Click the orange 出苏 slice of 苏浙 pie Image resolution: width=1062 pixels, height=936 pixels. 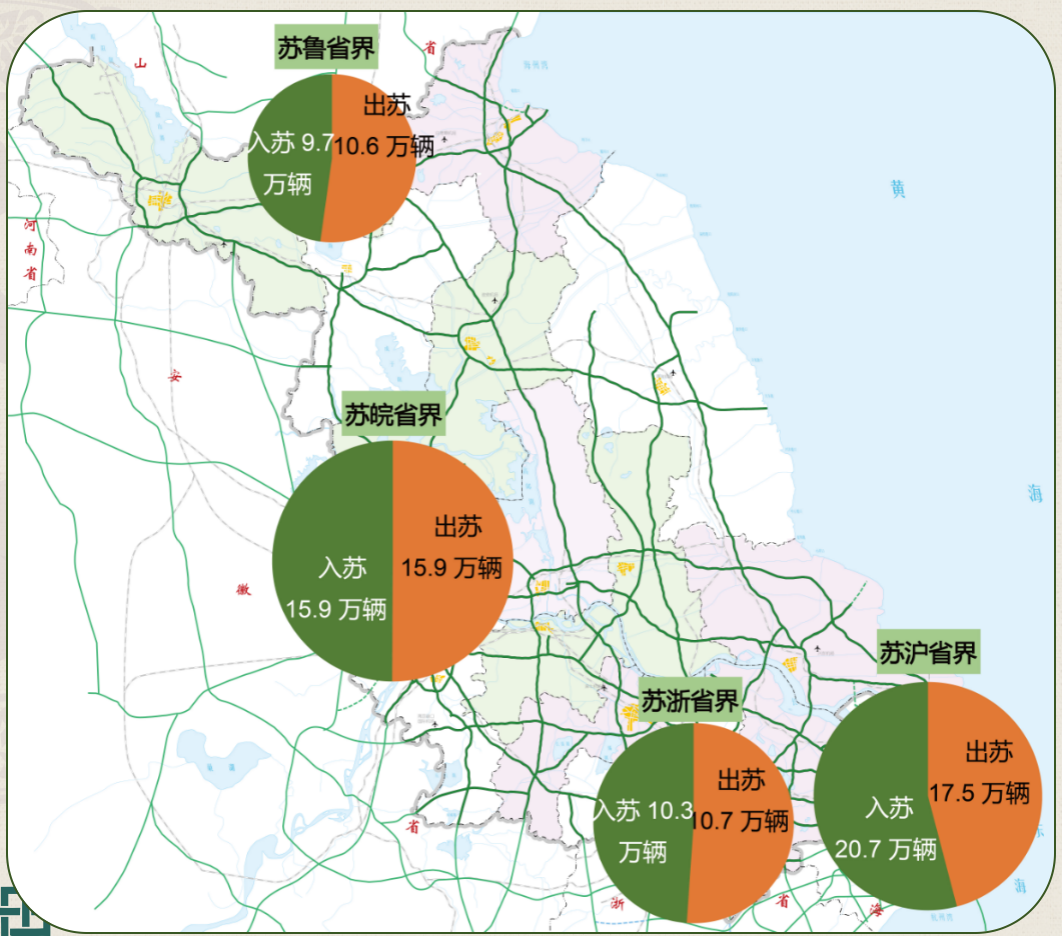[740, 870]
